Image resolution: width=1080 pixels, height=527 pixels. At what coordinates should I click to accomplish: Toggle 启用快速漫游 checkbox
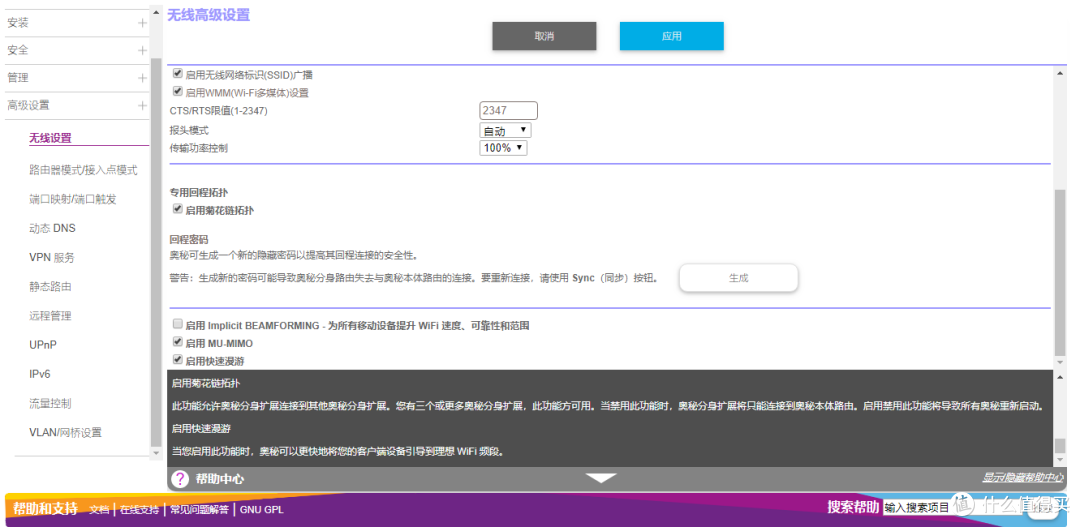(x=178, y=360)
